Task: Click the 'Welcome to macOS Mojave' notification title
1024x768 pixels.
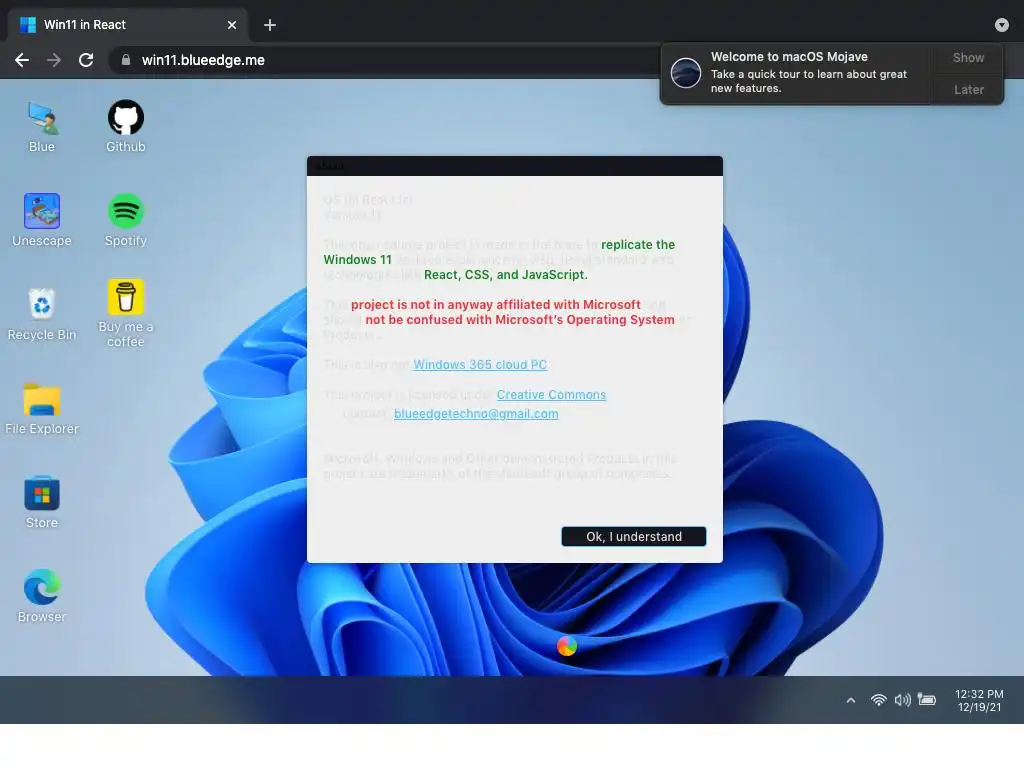Action: pyautogui.click(x=789, y=57)
